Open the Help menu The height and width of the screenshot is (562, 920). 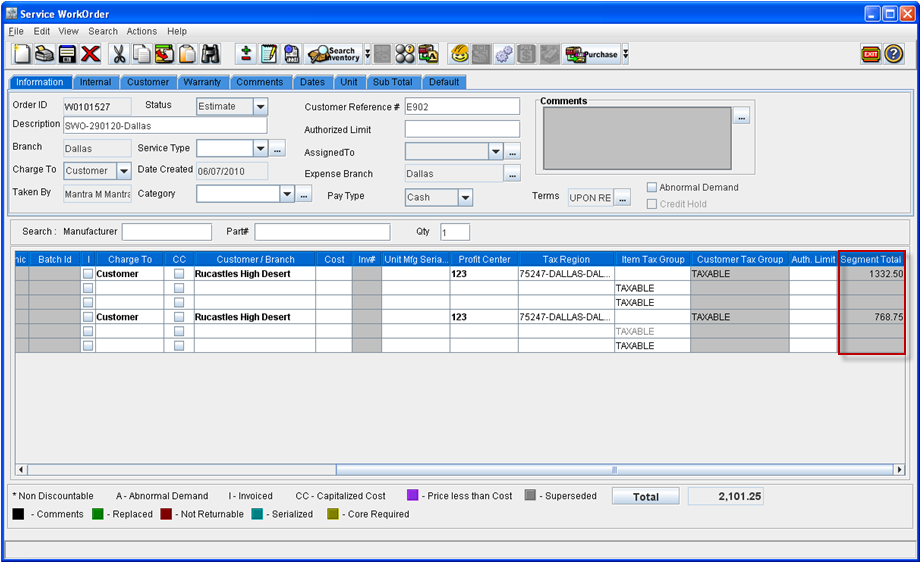177,31
